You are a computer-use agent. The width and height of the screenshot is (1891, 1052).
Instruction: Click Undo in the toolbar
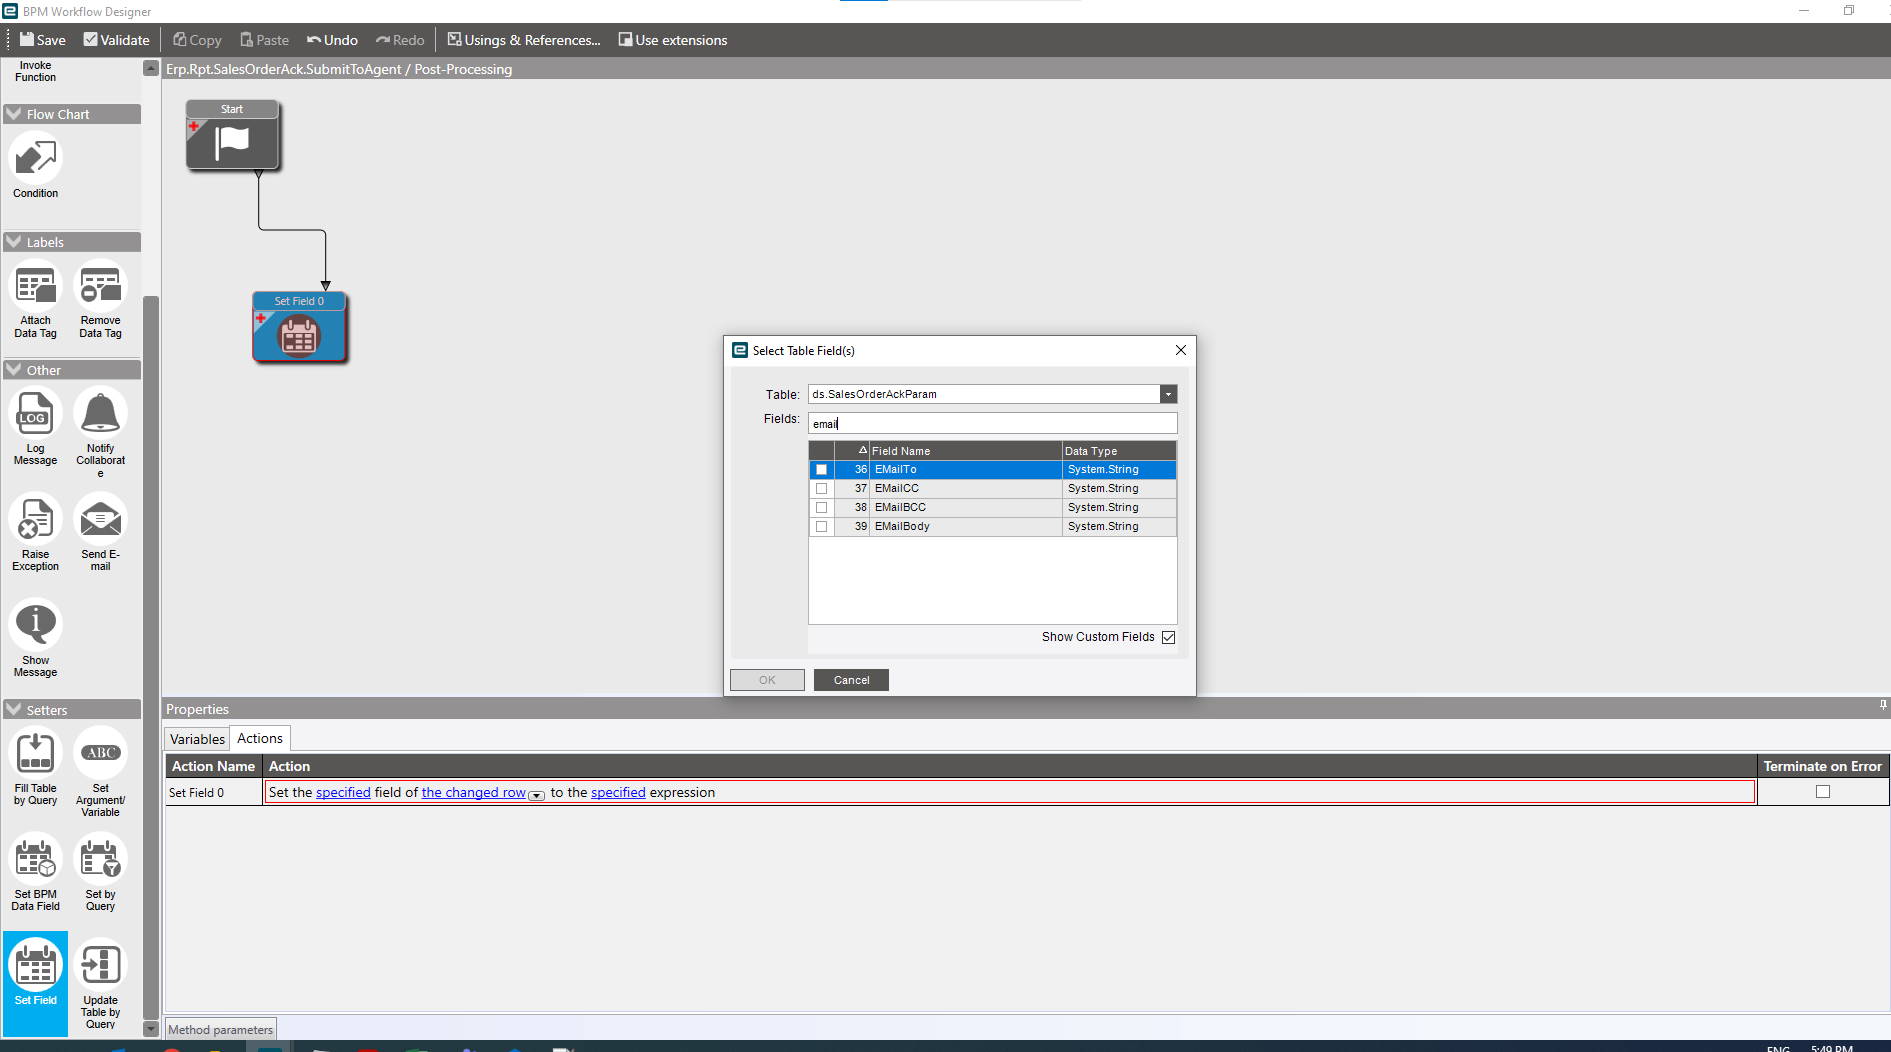click(332, 40)
